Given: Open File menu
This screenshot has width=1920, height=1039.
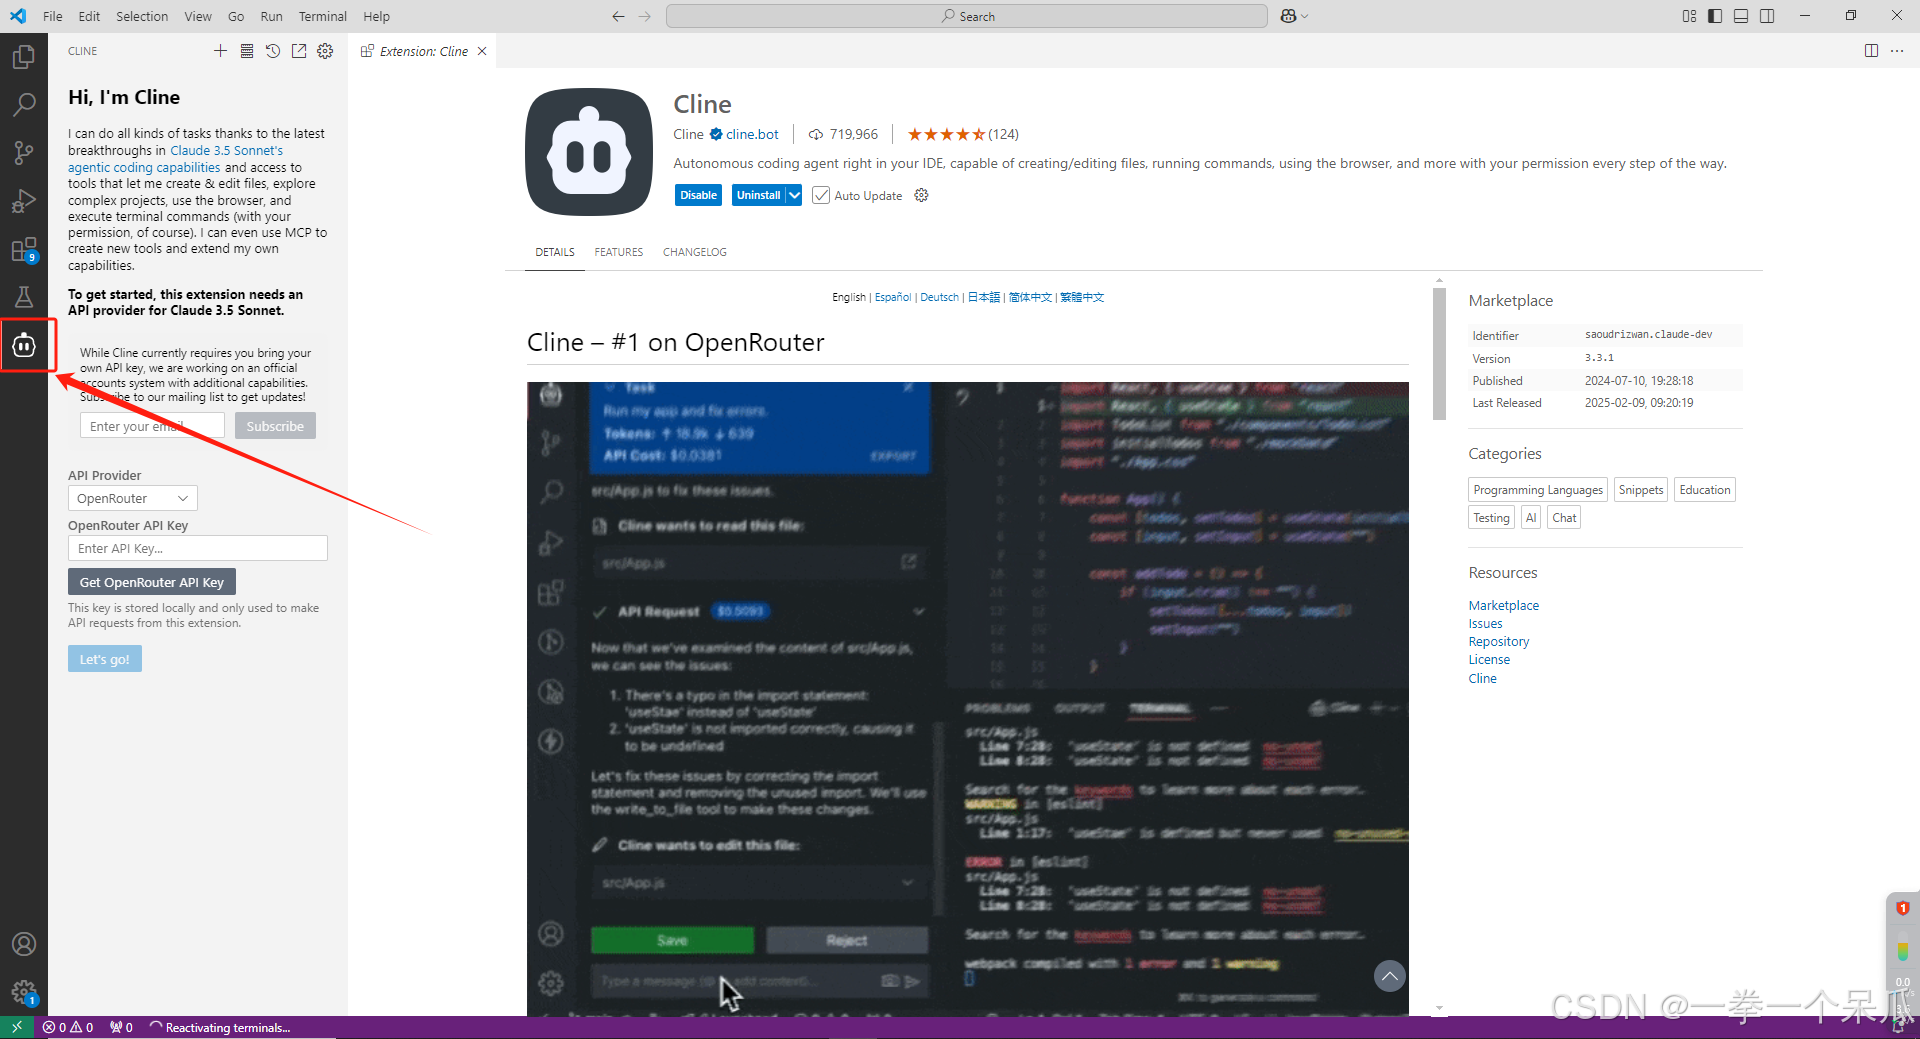Looking at the screenshot, I should pos(53,16).
